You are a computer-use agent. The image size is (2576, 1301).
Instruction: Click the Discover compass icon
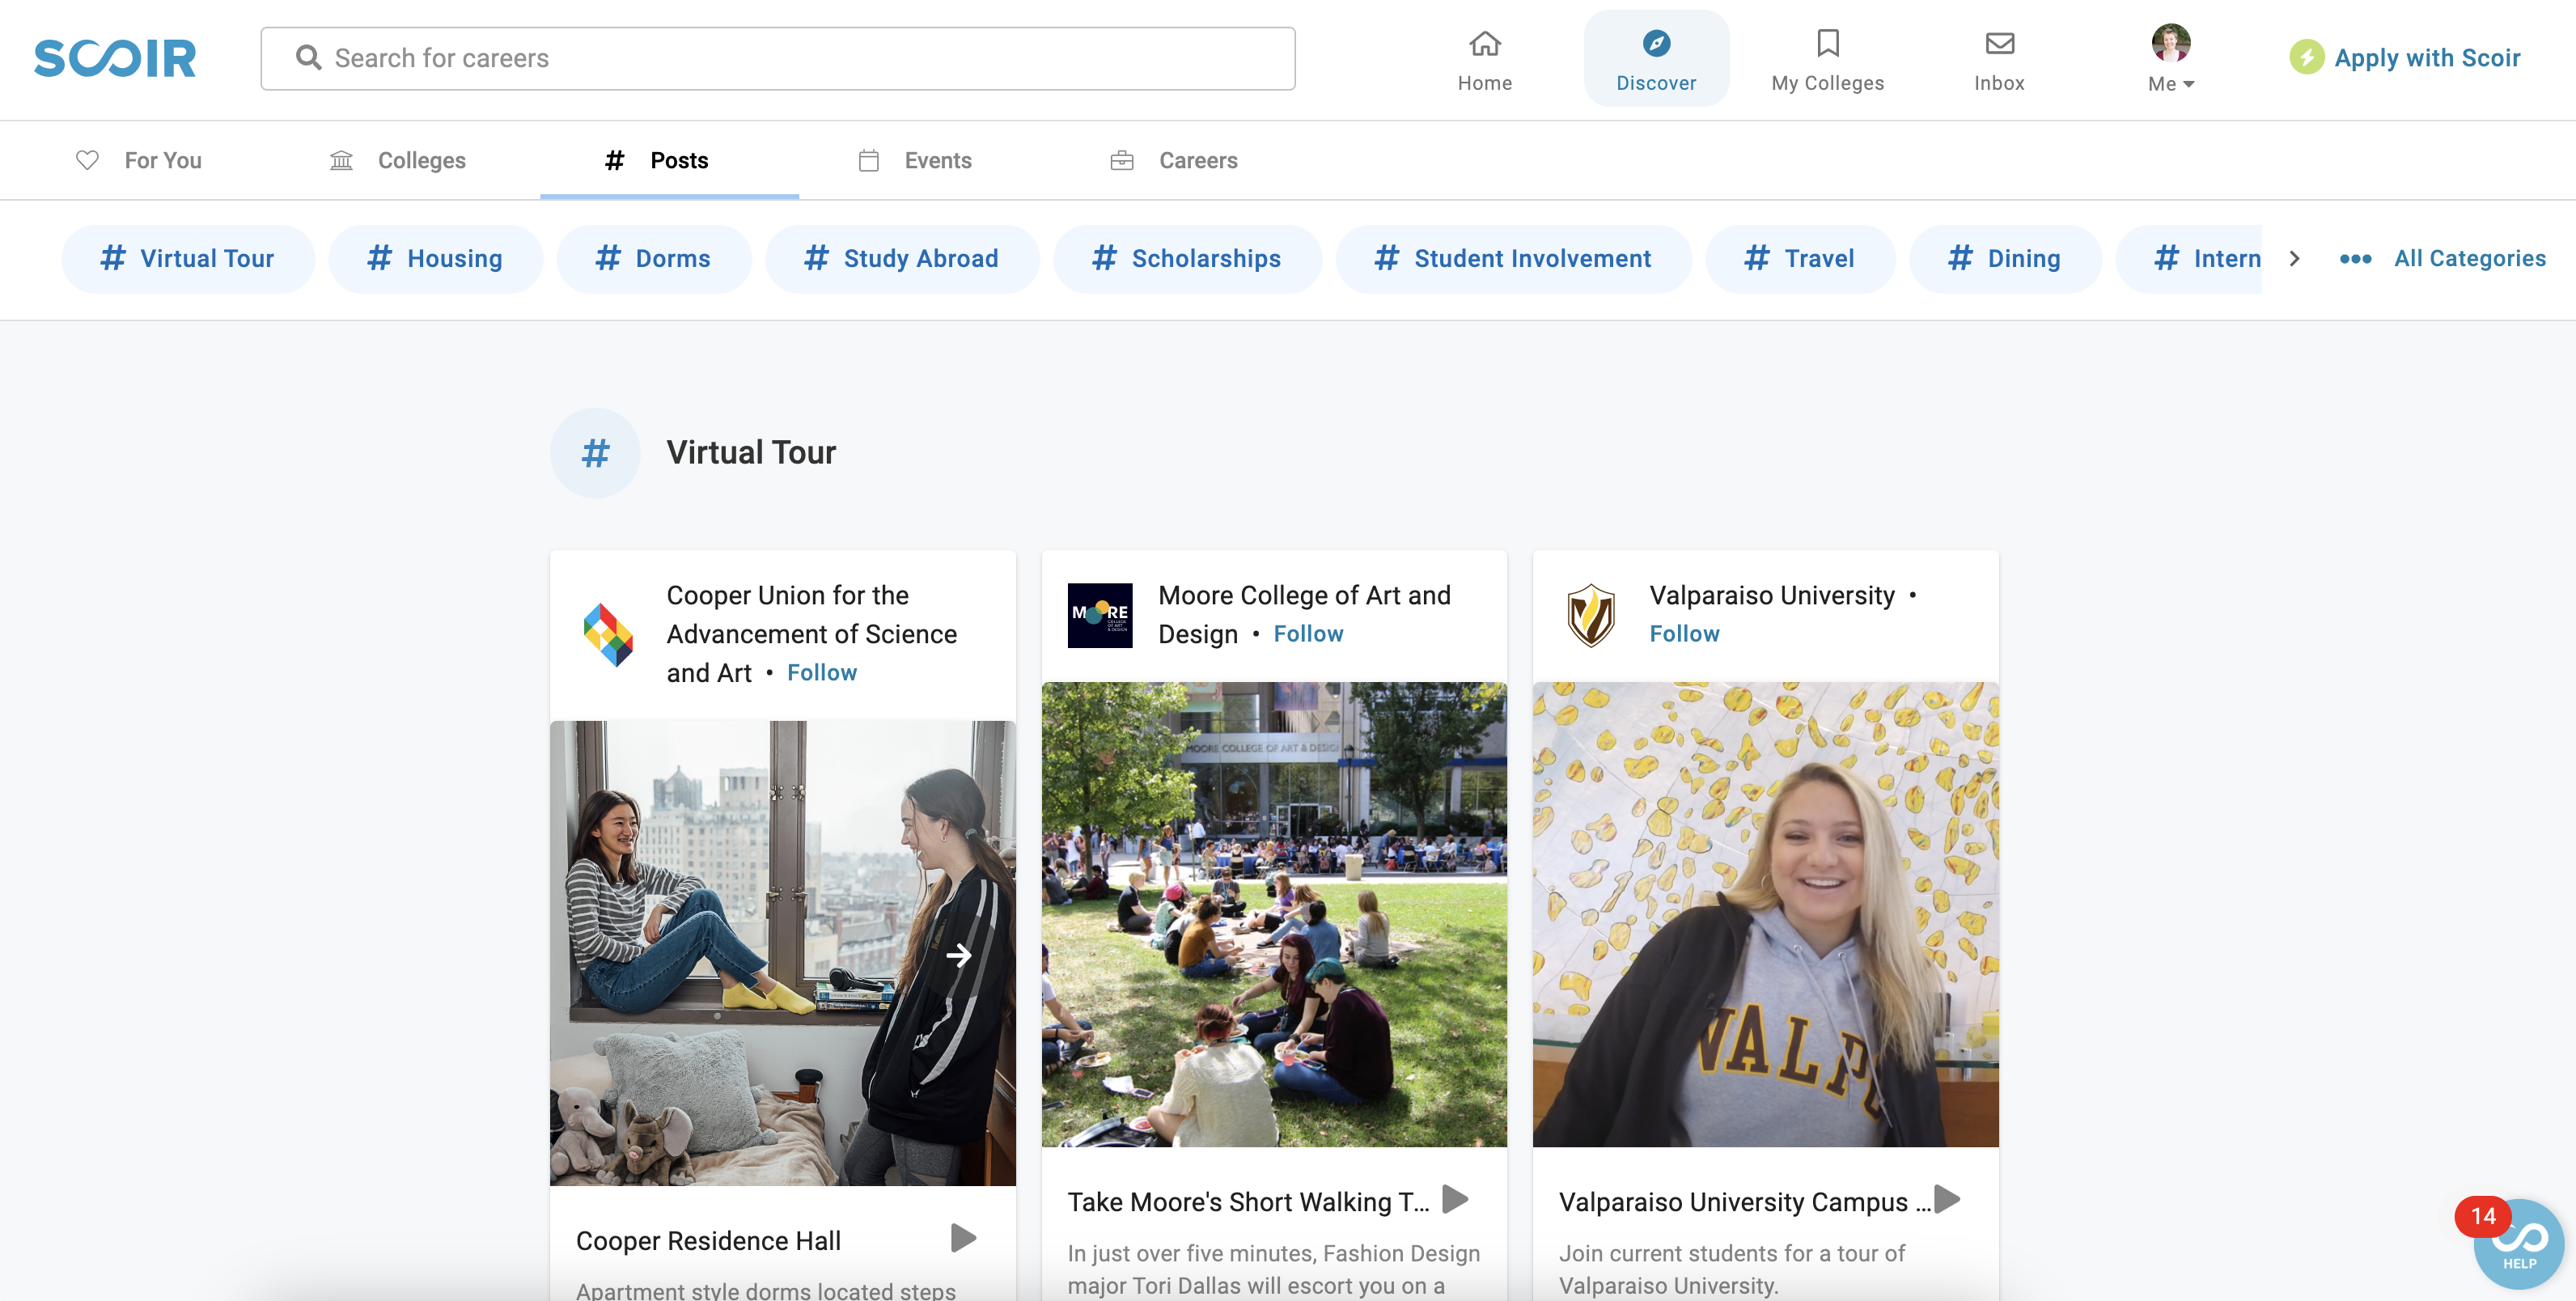(x=1656, y=44)
